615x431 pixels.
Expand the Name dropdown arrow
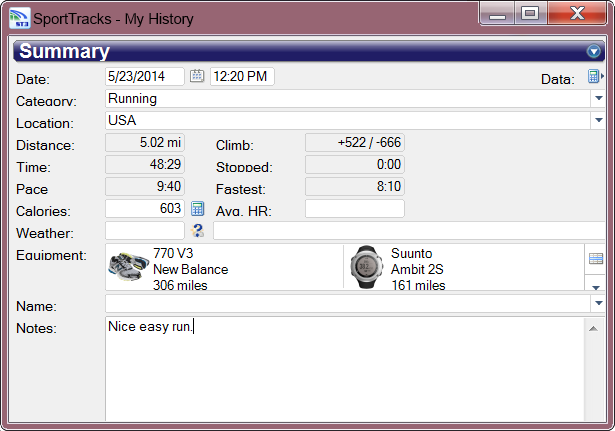coord(598,303)
